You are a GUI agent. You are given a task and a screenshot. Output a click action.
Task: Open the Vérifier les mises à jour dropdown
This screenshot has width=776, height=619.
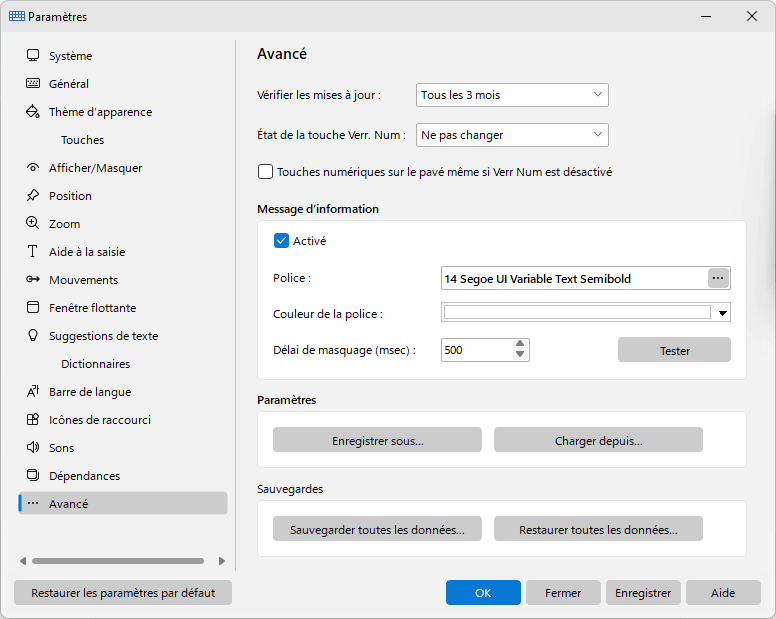pos(512,95)
